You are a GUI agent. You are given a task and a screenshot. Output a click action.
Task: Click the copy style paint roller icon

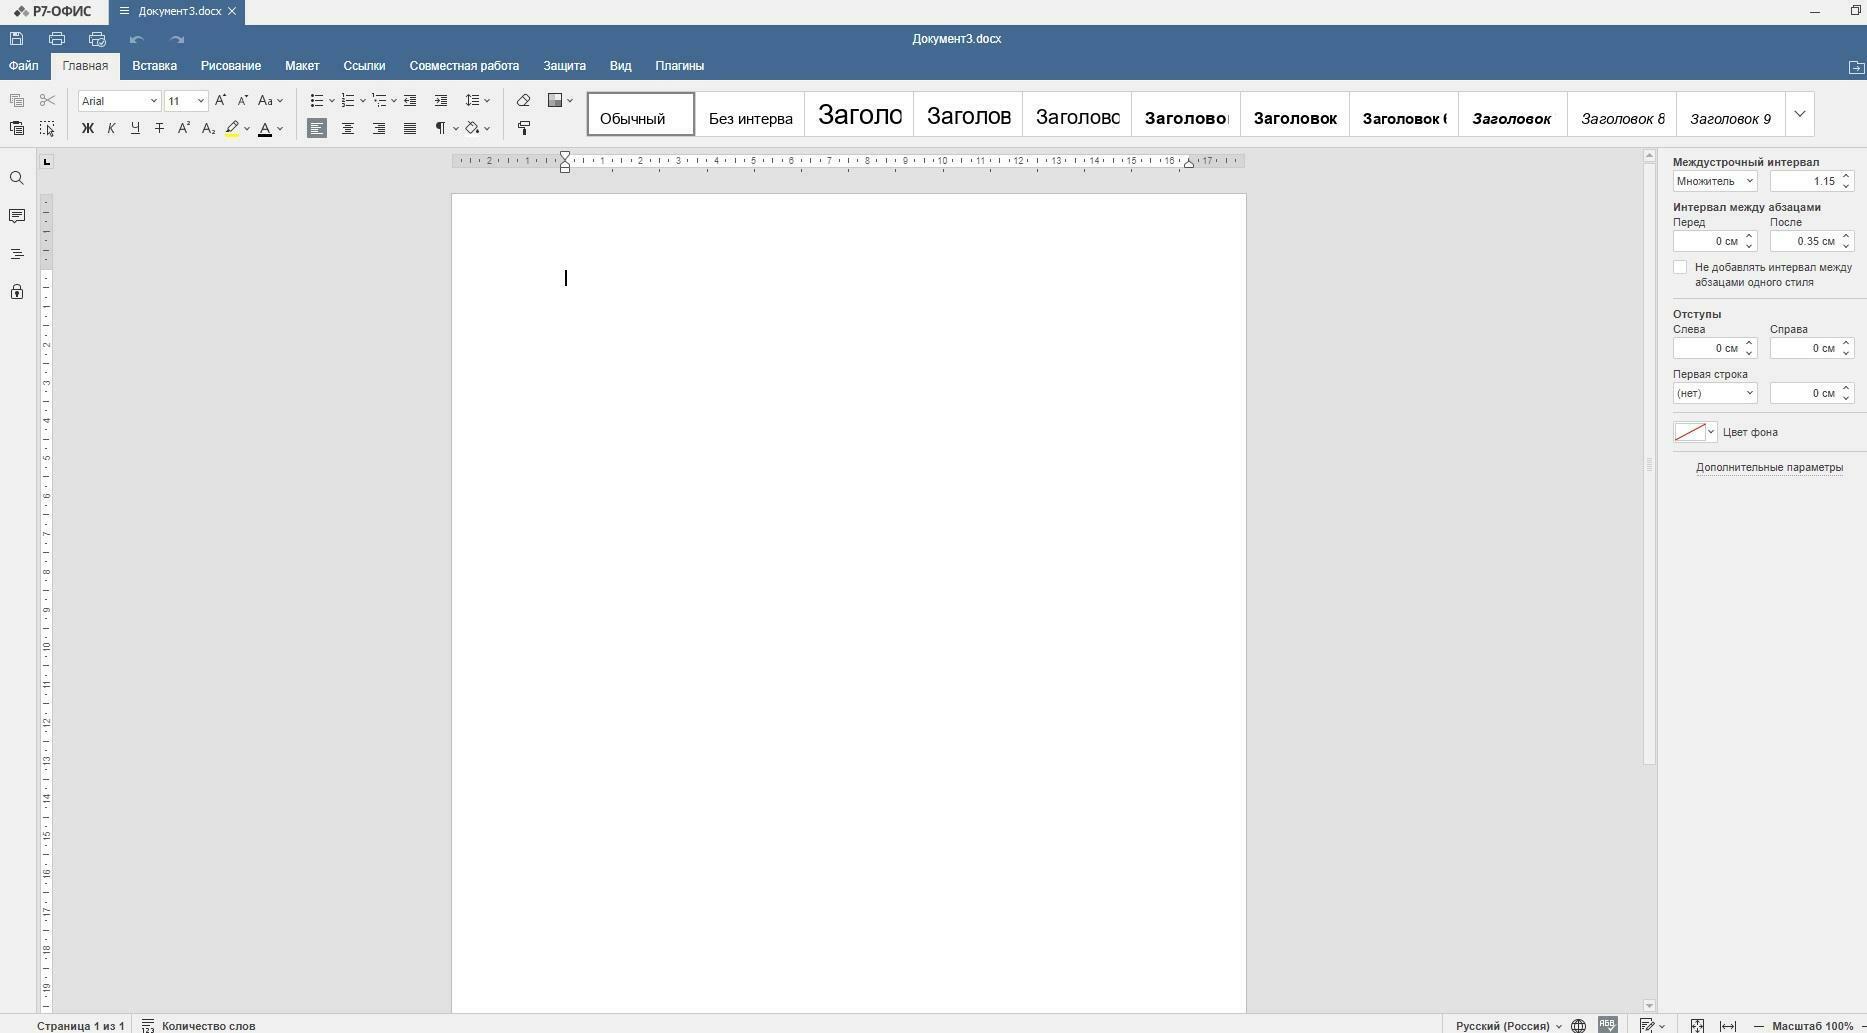[523, 128]
